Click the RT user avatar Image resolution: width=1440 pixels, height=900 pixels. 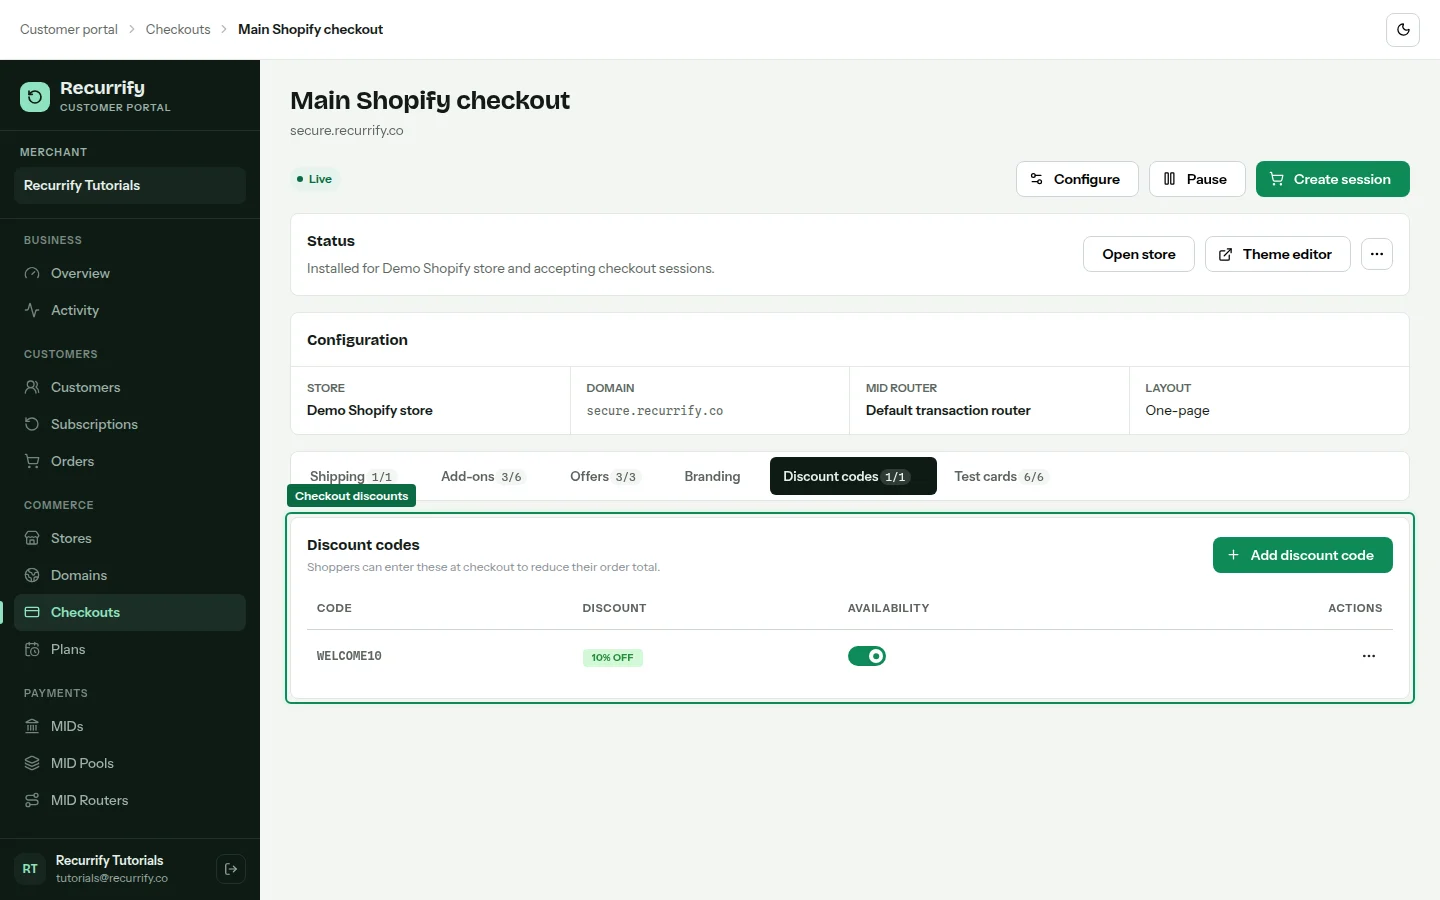click(x=30, y=869)
